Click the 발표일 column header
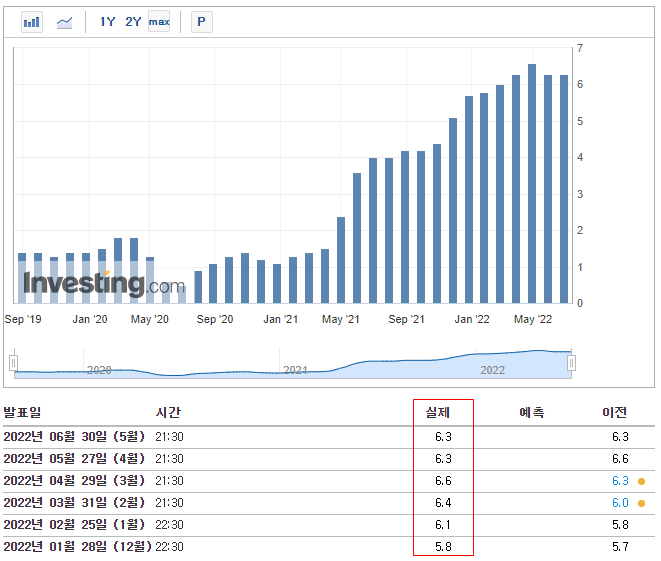The height and width of the screenshot is (561, 661). (x=22, y=412)
